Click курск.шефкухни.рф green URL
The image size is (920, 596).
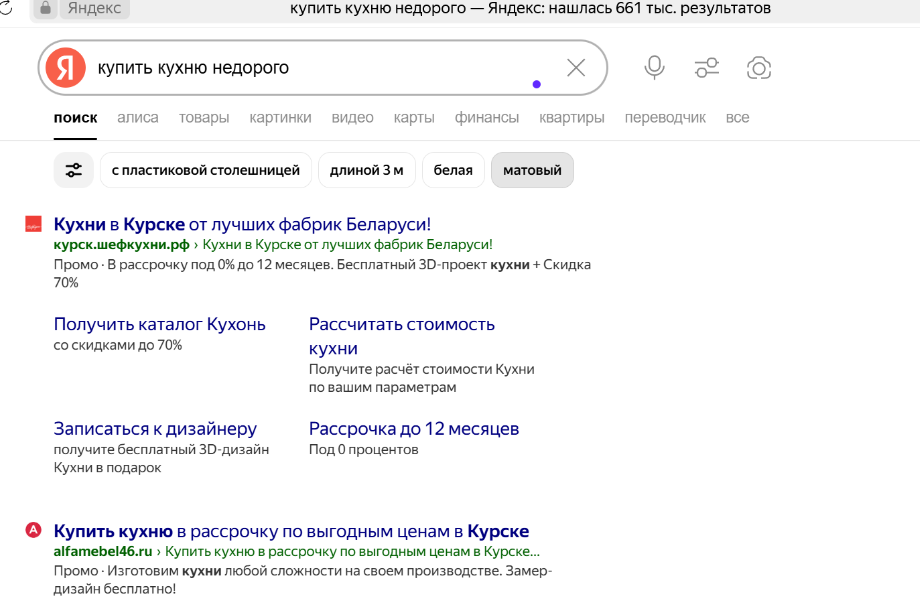(121, 245)
